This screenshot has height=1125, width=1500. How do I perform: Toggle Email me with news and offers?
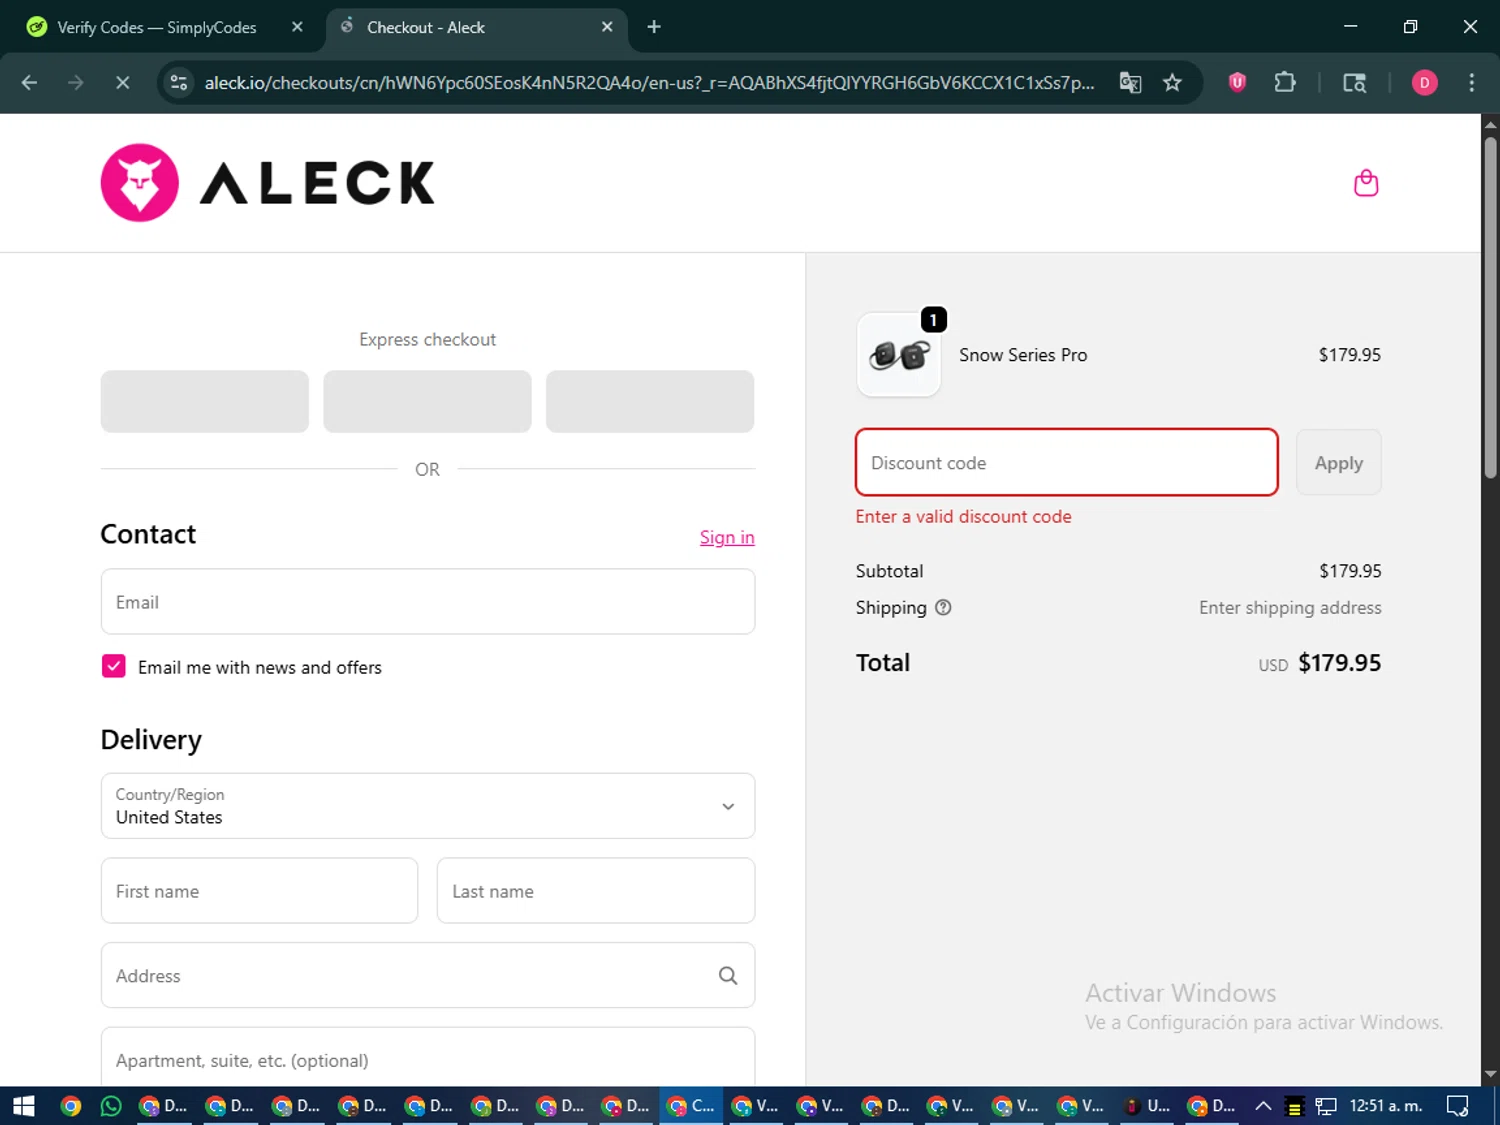click(x=114, y=667)
